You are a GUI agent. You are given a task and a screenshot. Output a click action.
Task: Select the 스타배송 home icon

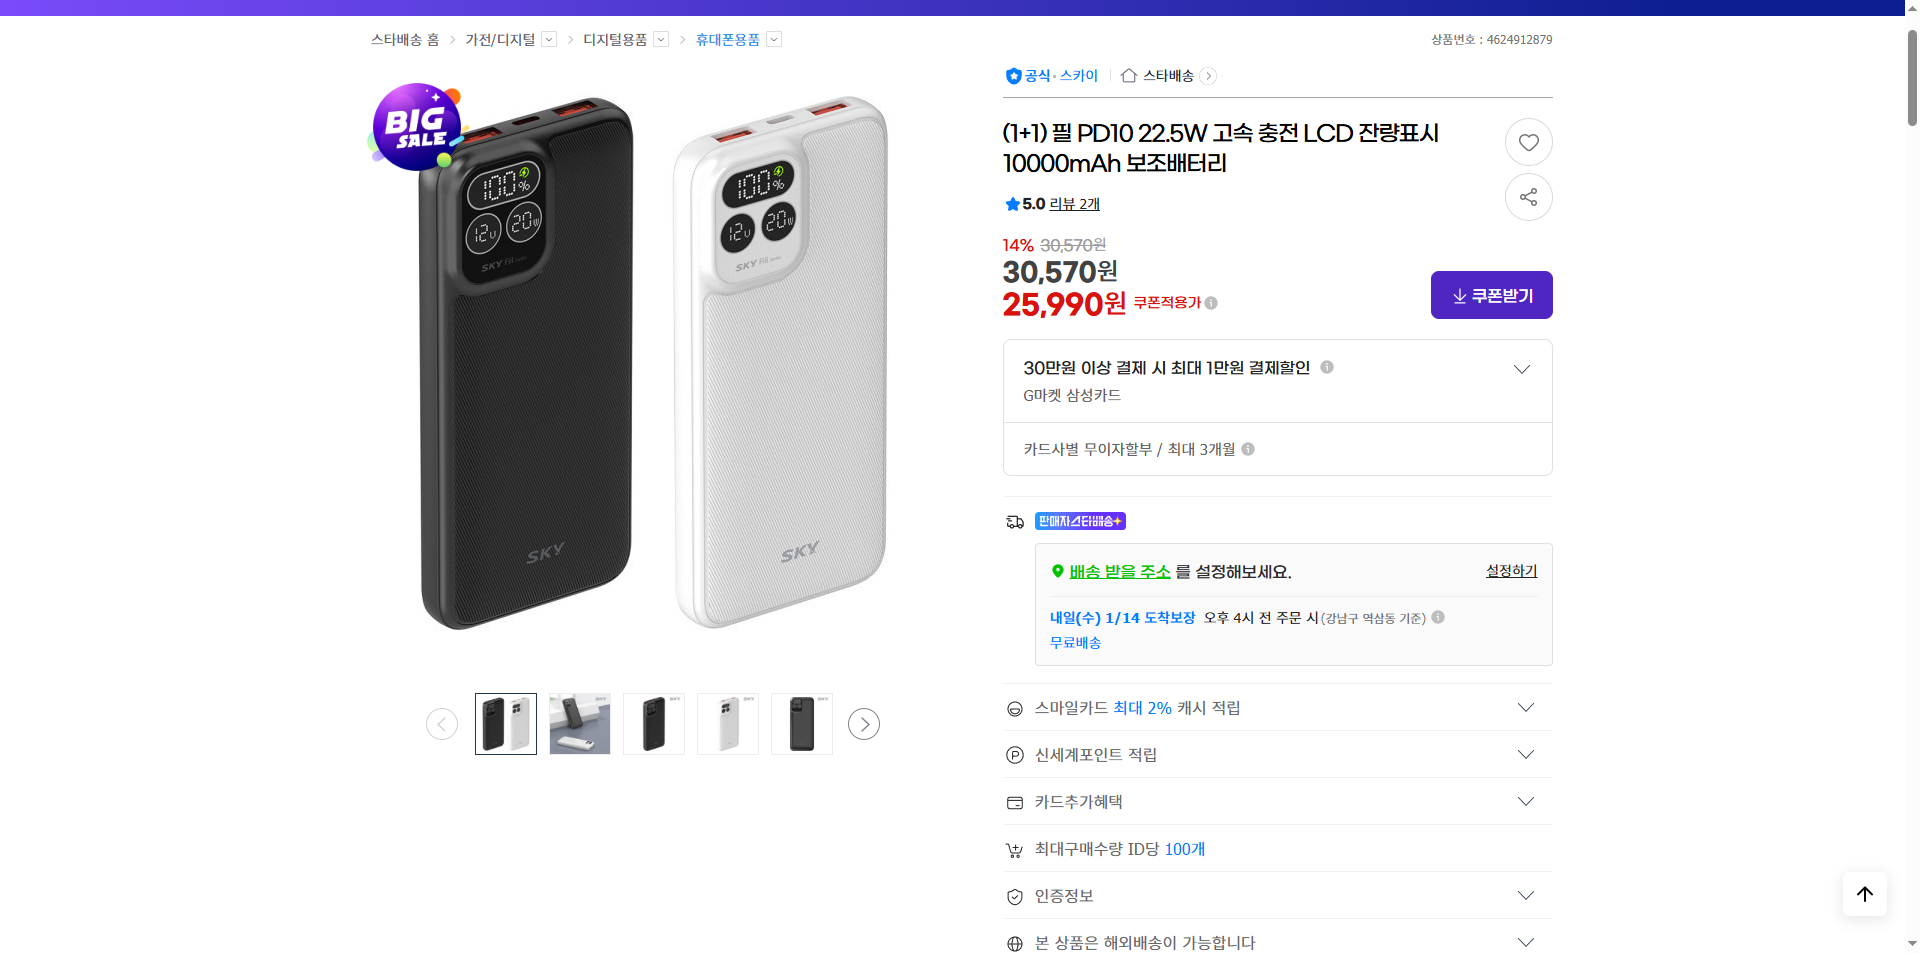1129,75
